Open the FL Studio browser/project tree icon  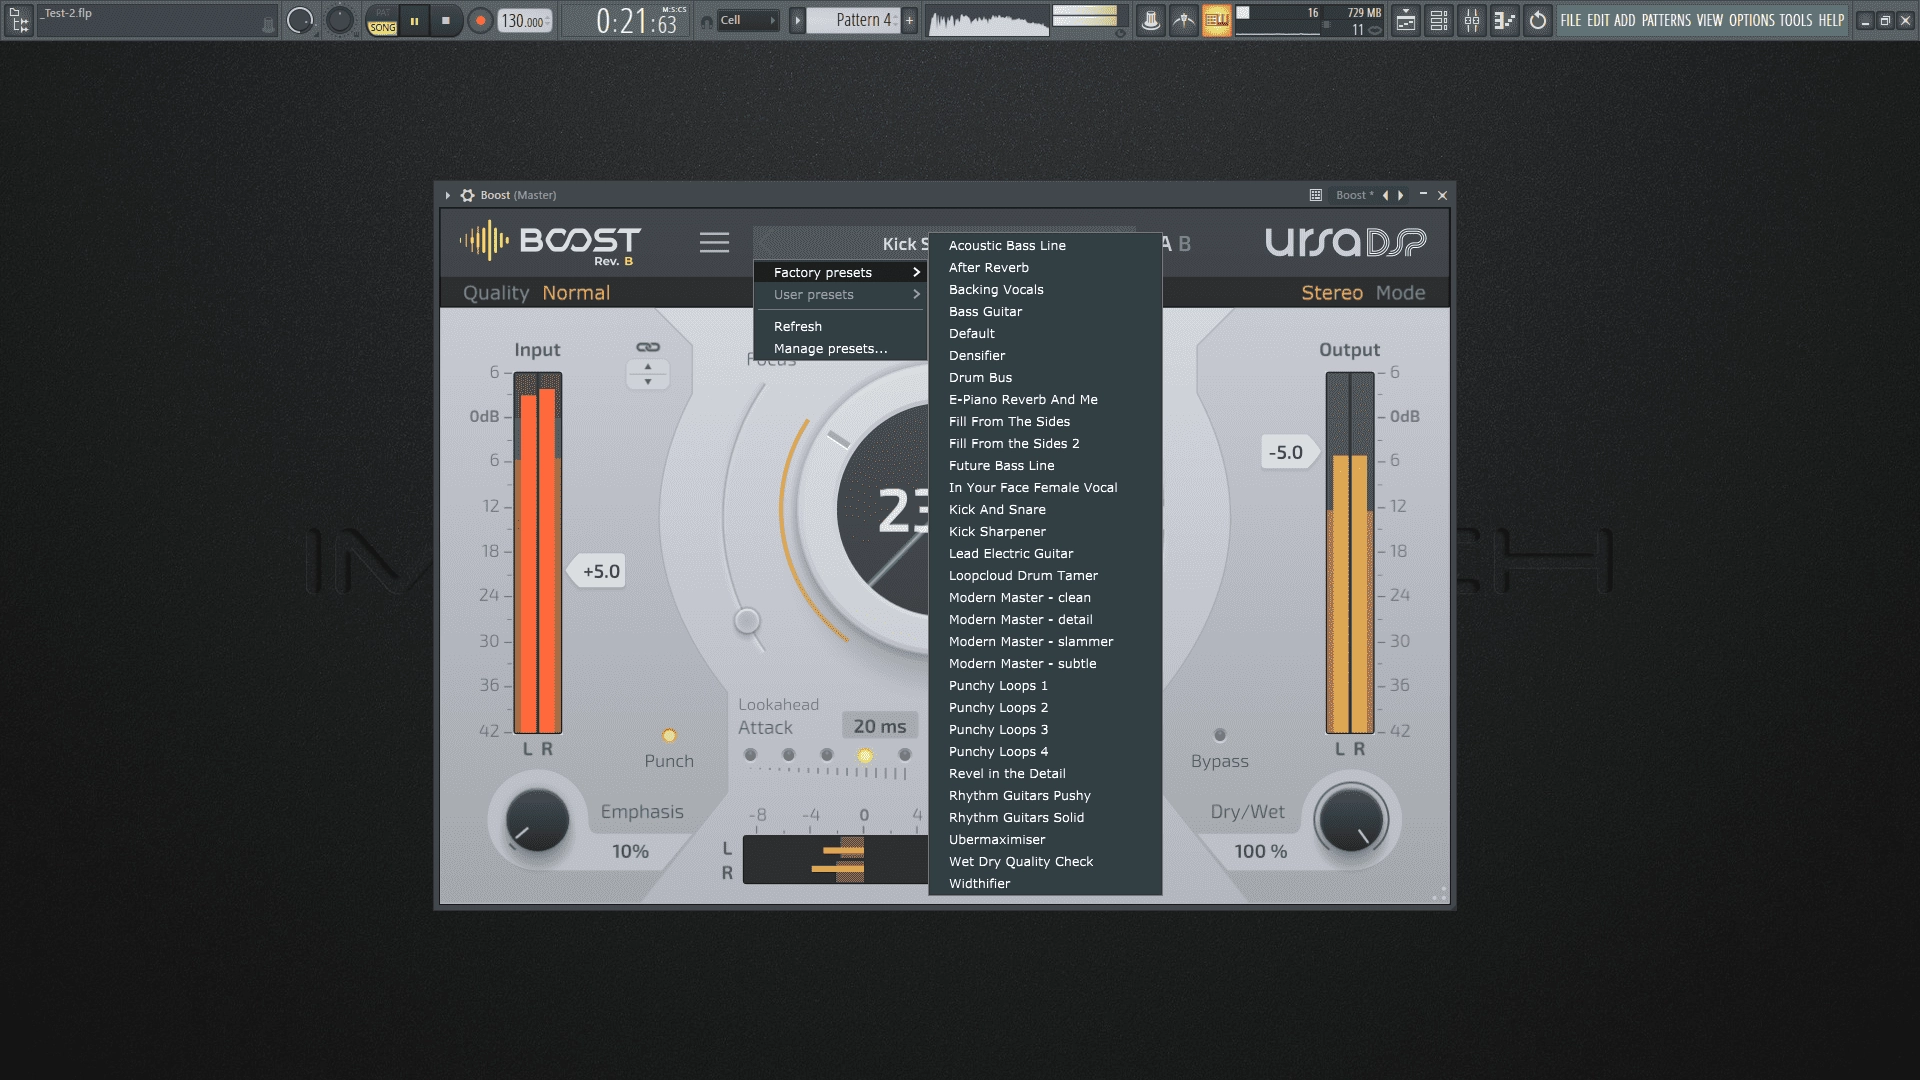point(19,20)
